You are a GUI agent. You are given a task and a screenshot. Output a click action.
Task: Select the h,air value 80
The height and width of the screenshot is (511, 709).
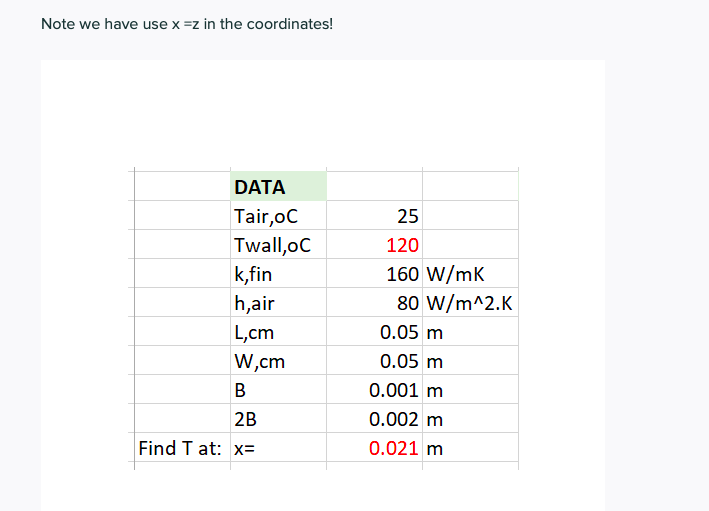(374, 302)
